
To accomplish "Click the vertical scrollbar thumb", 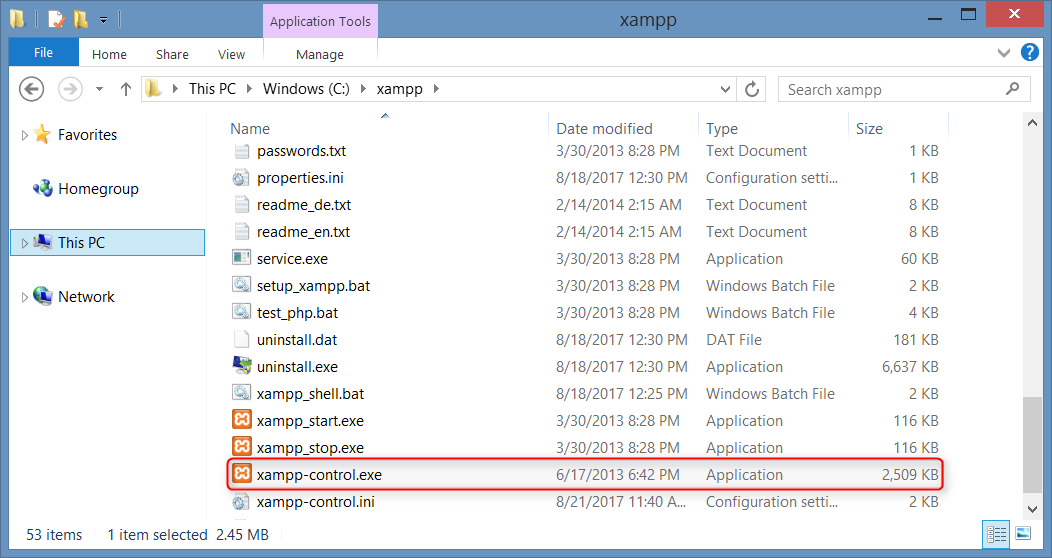I will tap(1032, 445).
